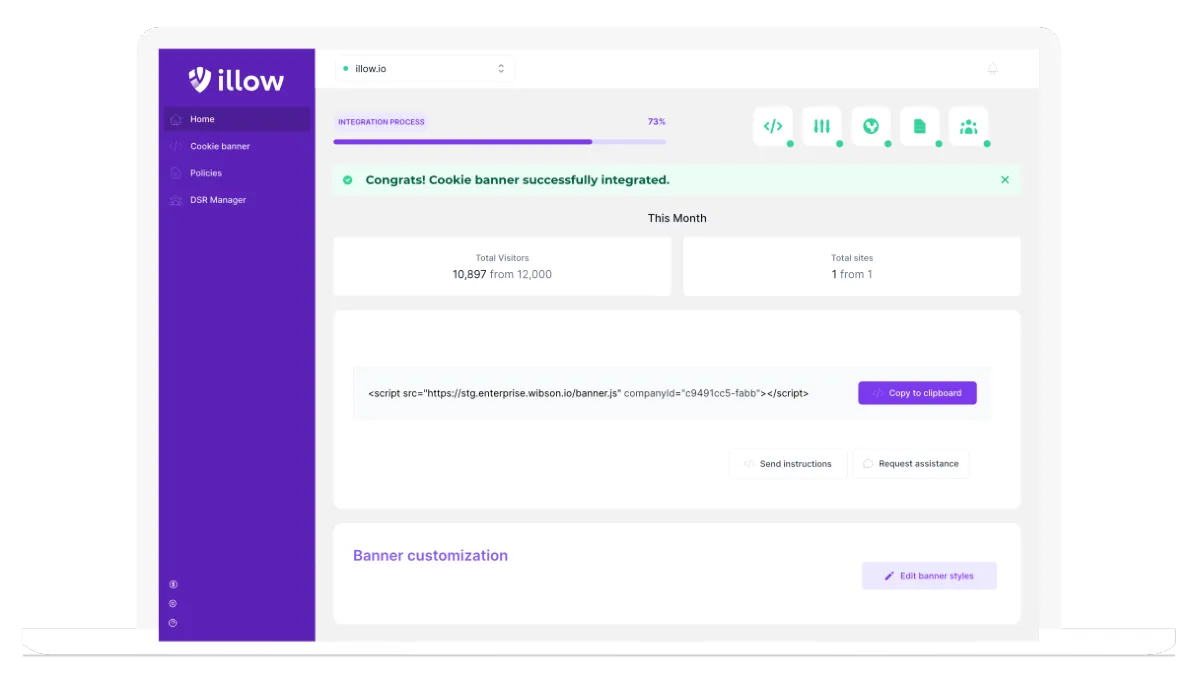Click the Congrats cookie banner integrated message
Viewport: 1200px width, 683px height.
pos(517,180)
